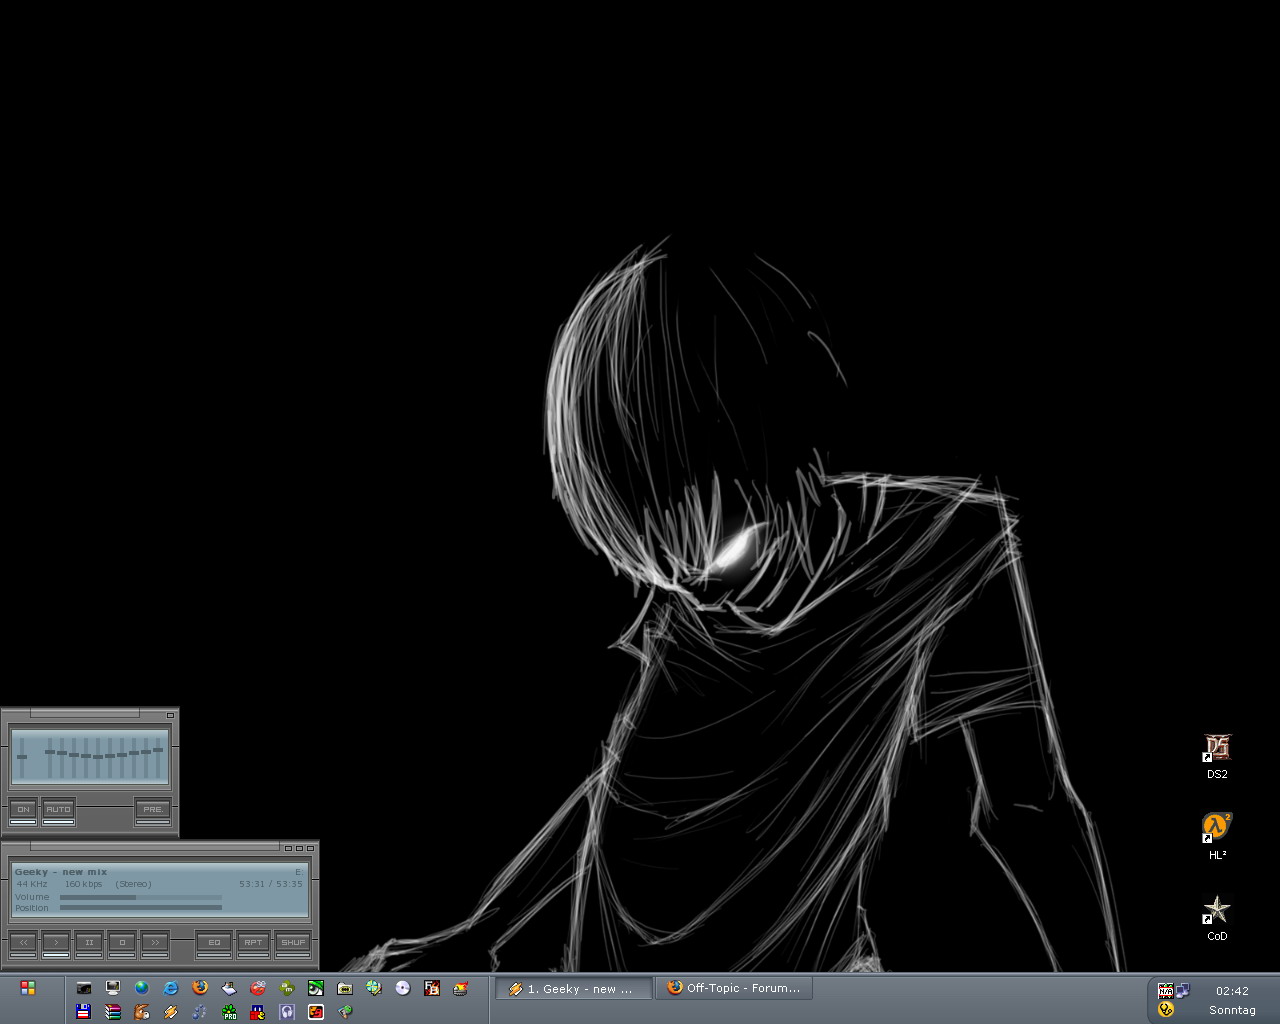Open the Windows Start button on the taskbar

28,988
